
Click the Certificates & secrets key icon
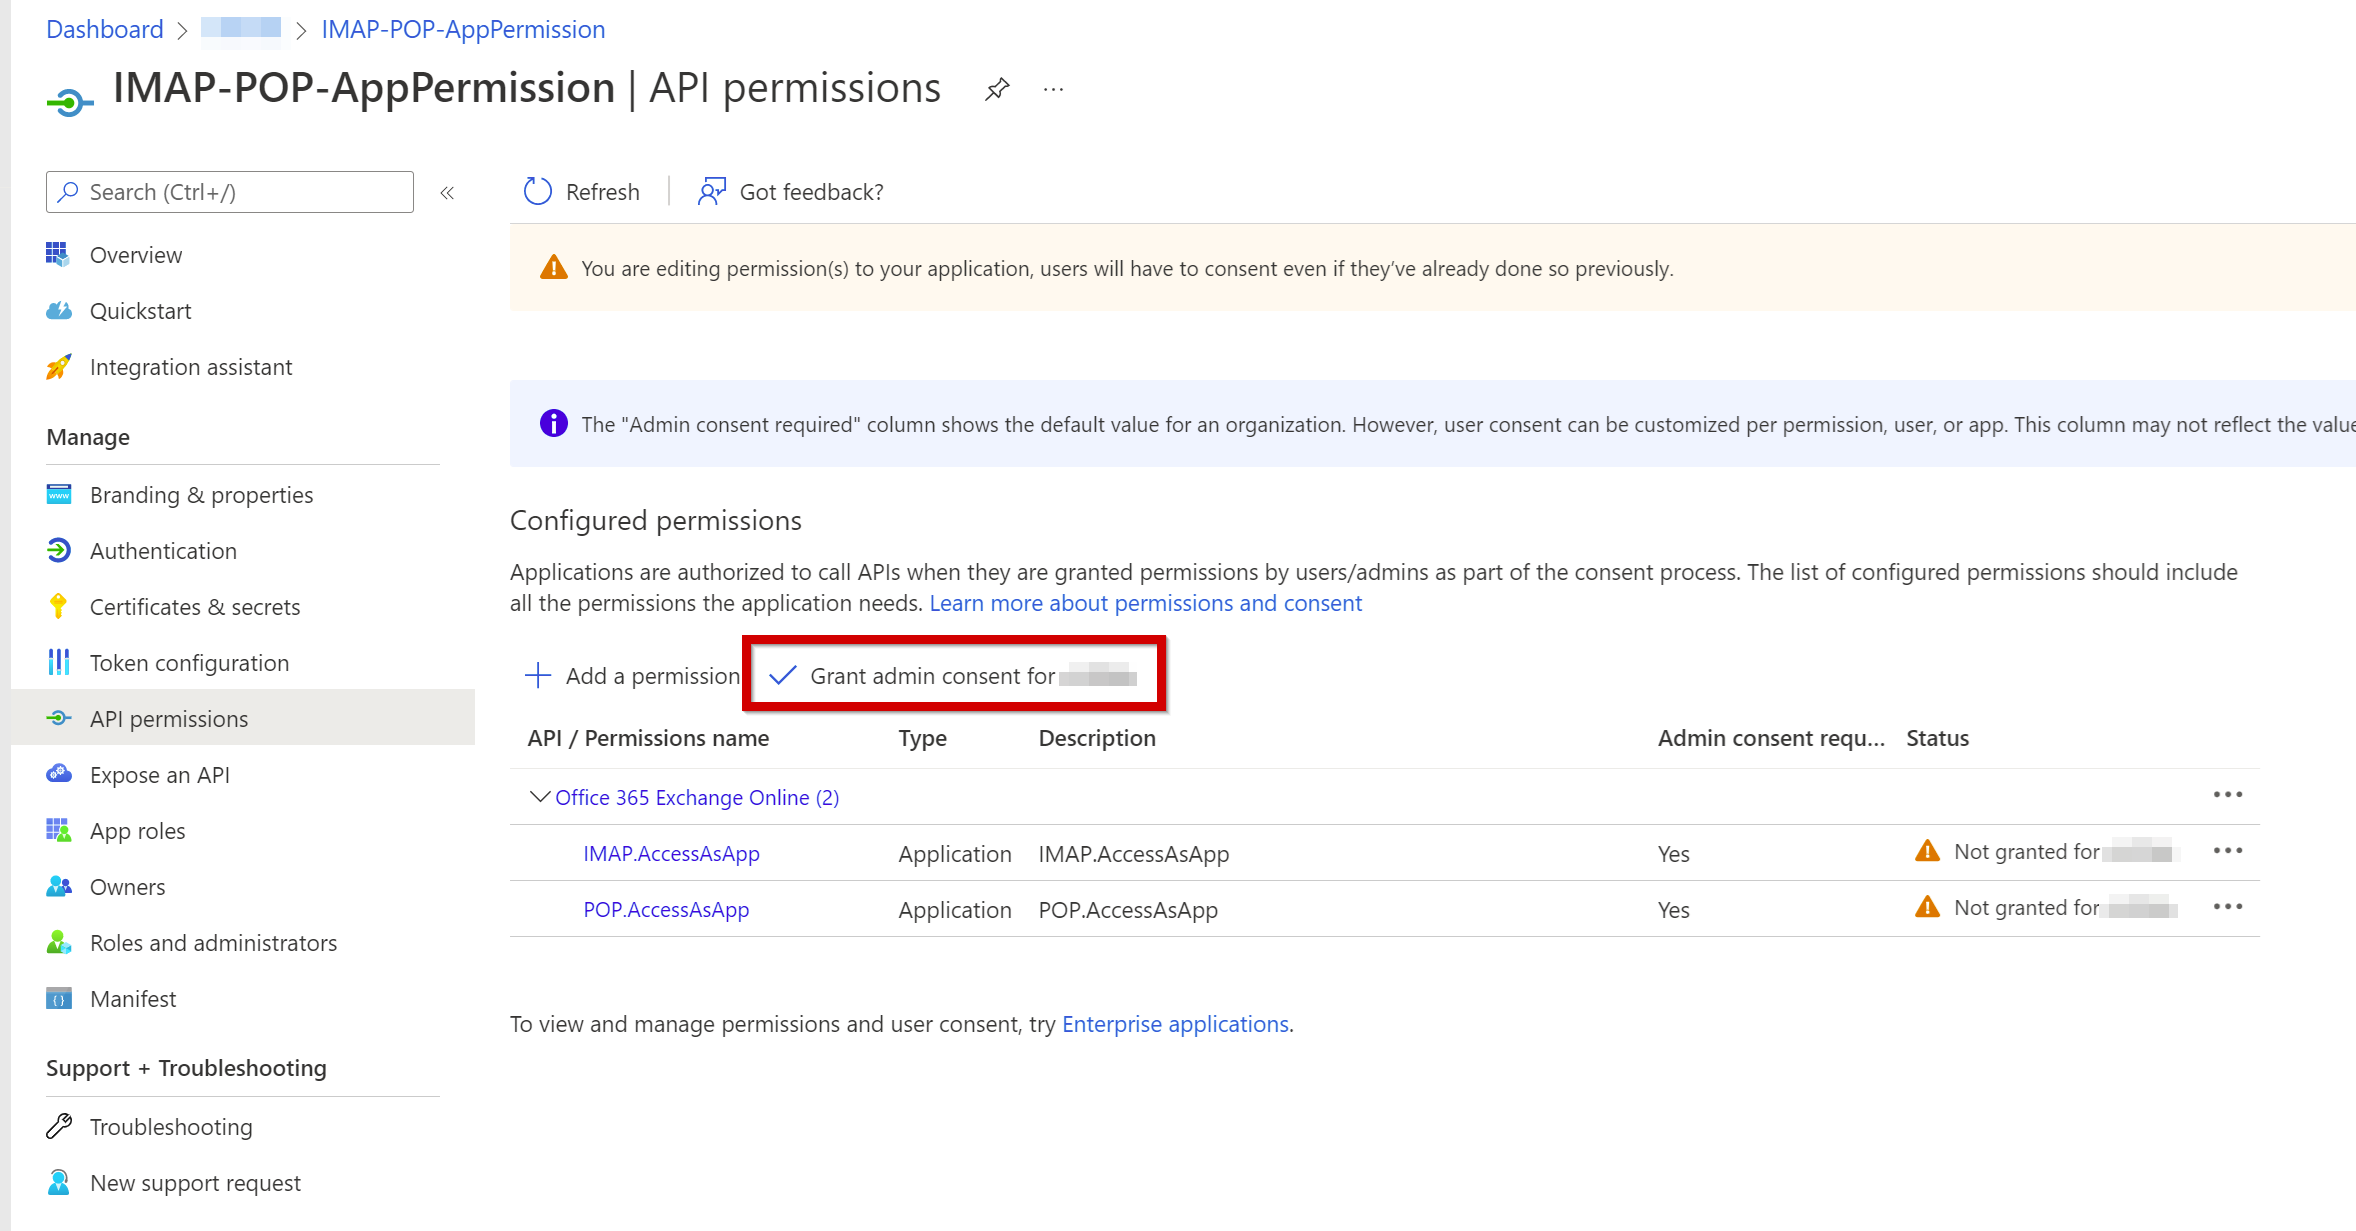point(58,606)
